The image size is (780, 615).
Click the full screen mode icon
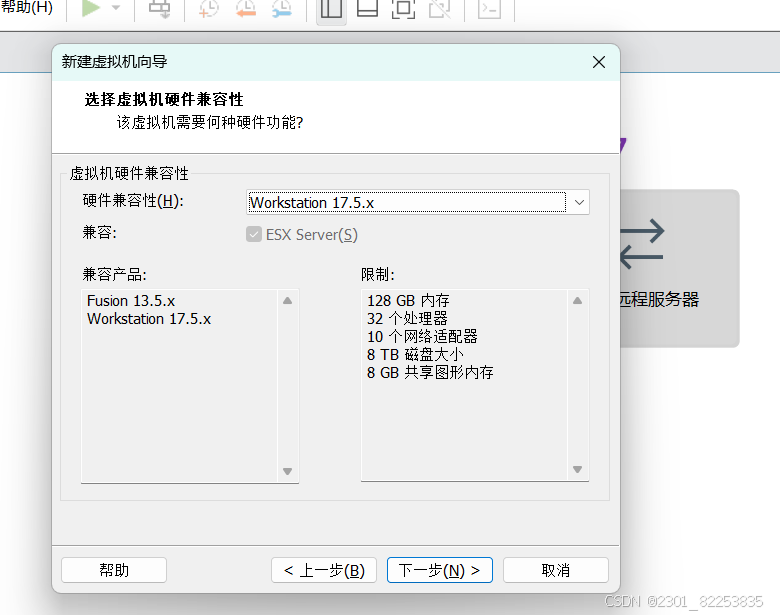403,8
